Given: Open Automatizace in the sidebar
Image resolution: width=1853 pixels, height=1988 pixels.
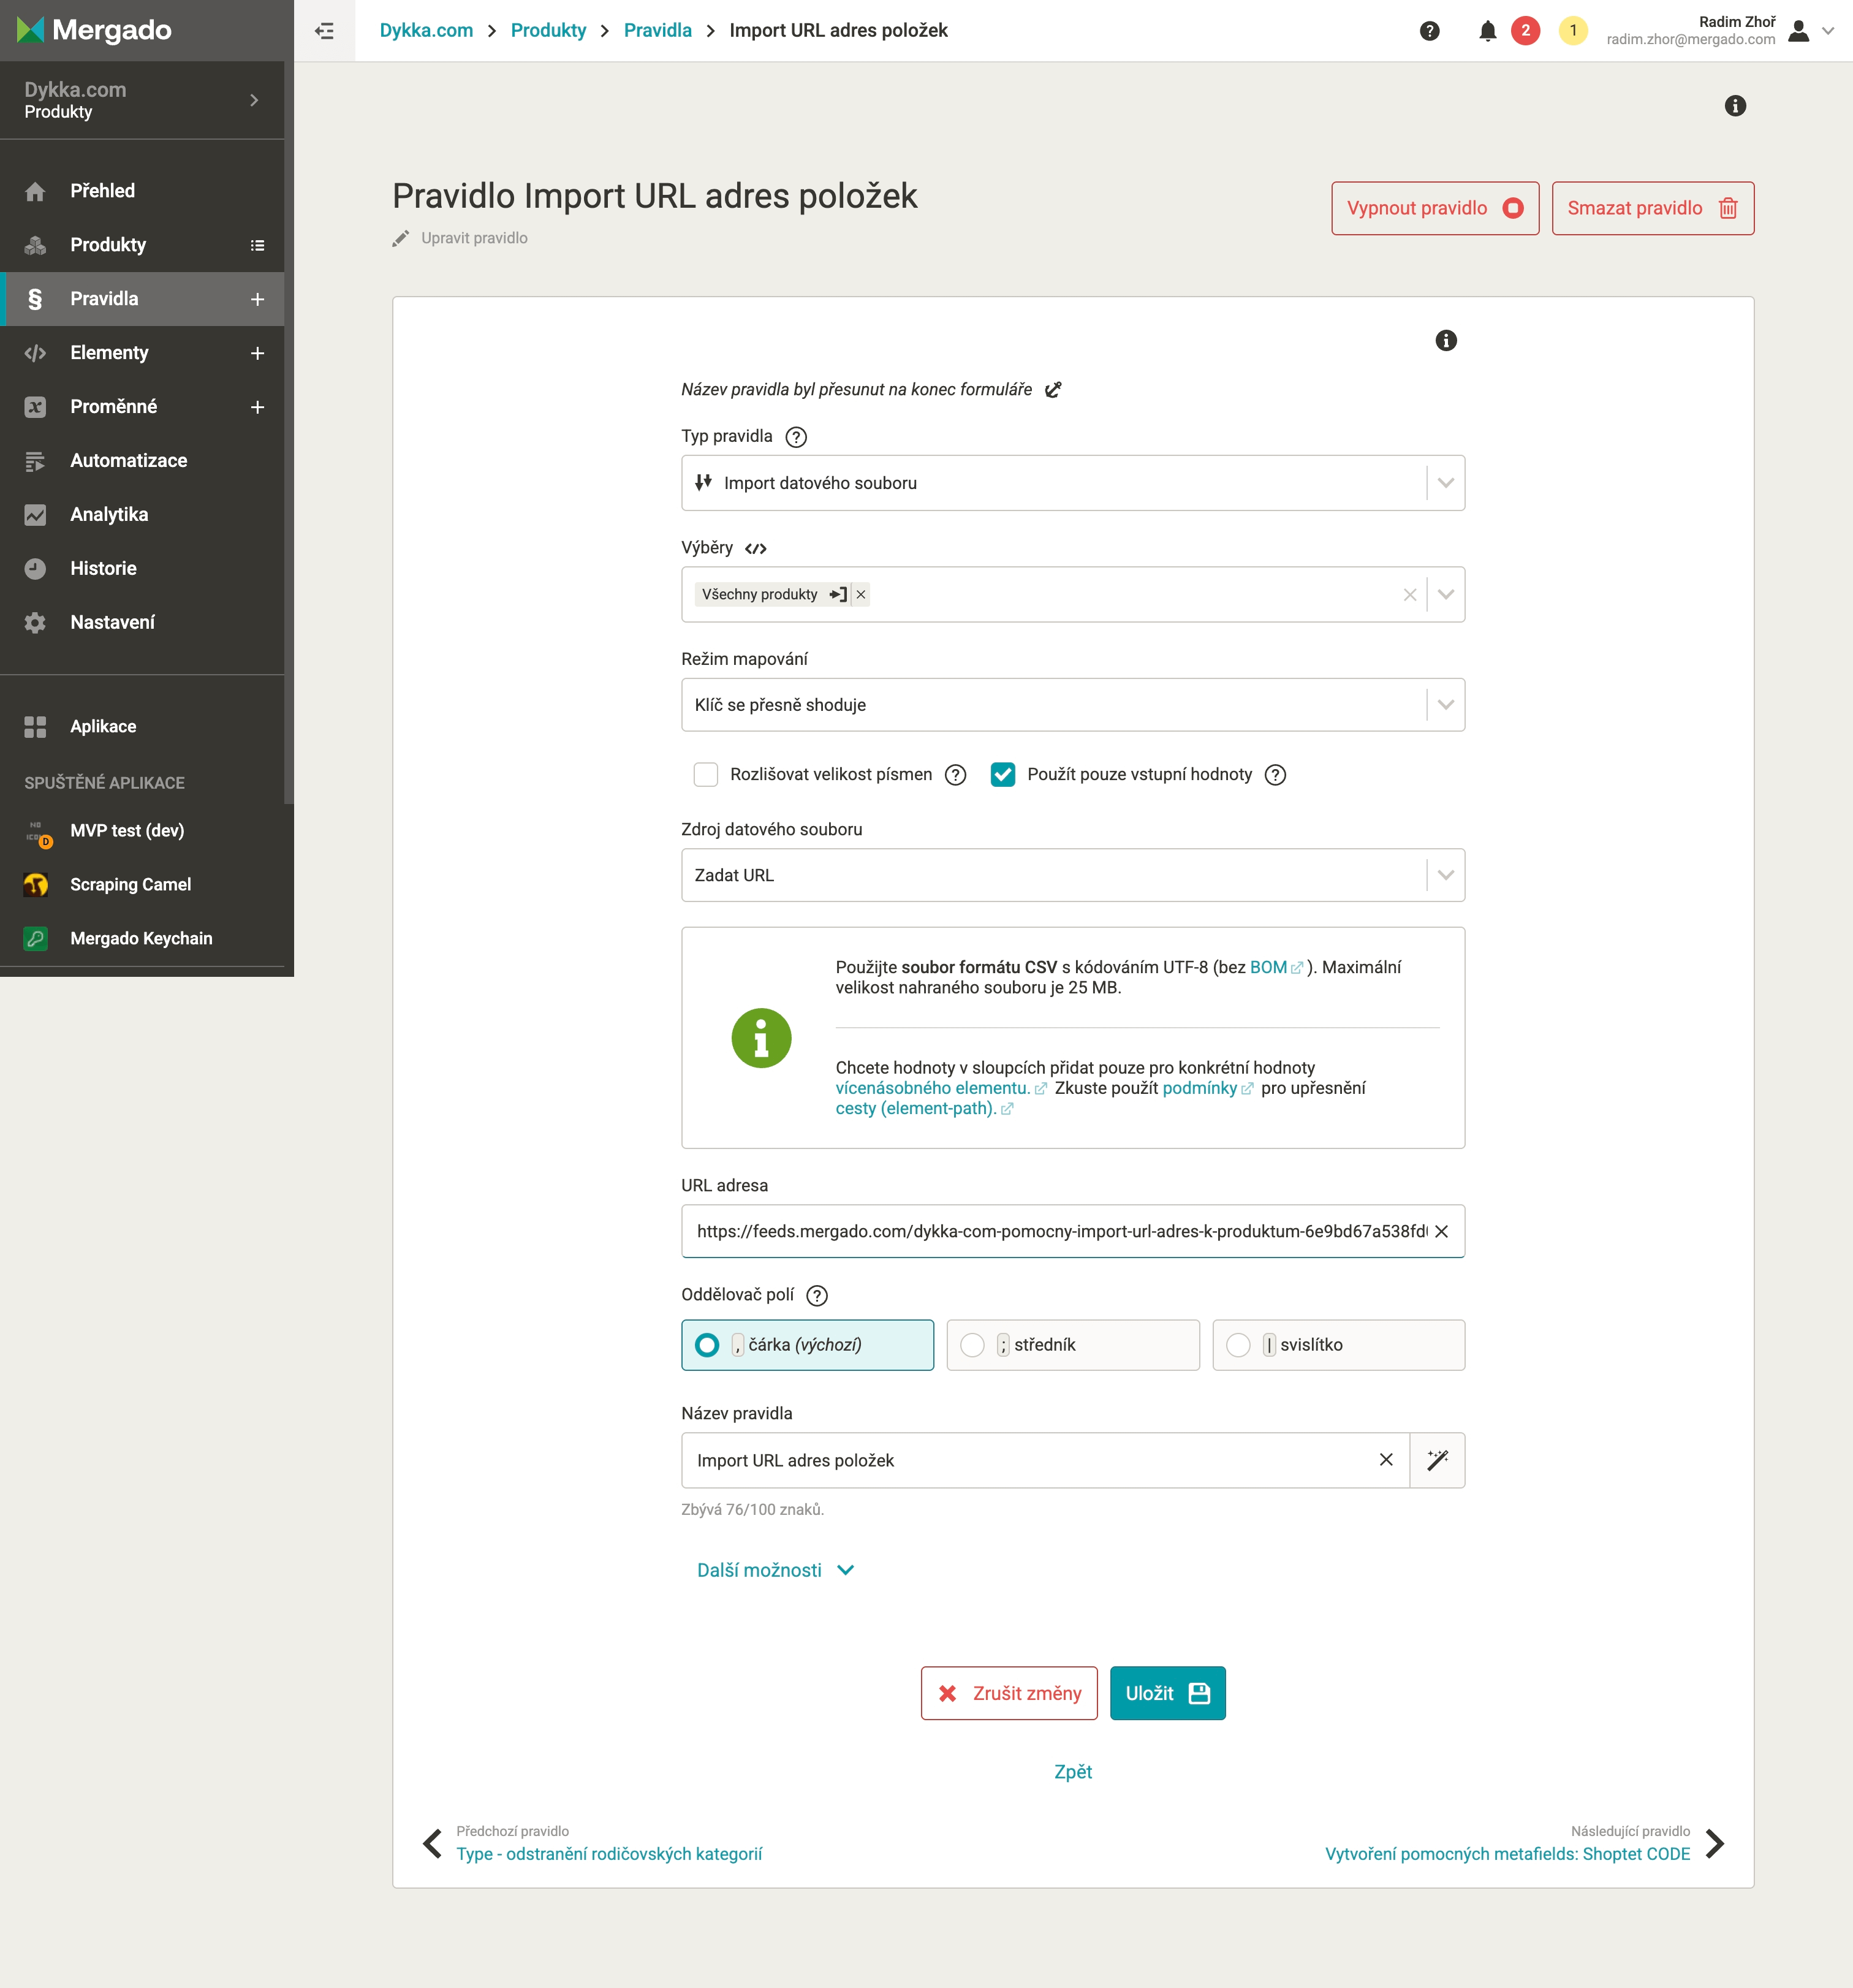Looking at the screenshot, I should [x=128, y=461].
